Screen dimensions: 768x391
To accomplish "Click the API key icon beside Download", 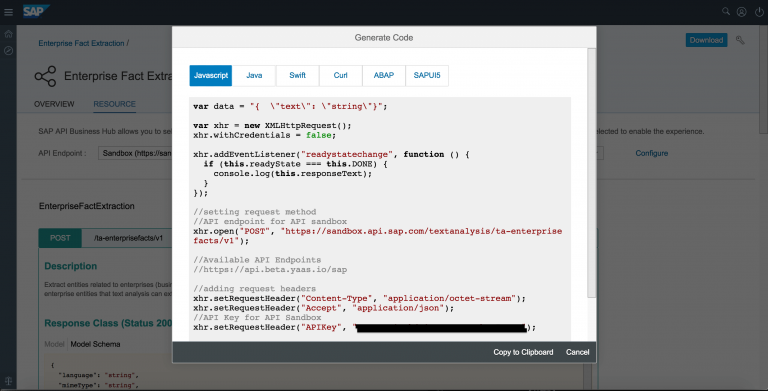I will click(x=740, y=40).
